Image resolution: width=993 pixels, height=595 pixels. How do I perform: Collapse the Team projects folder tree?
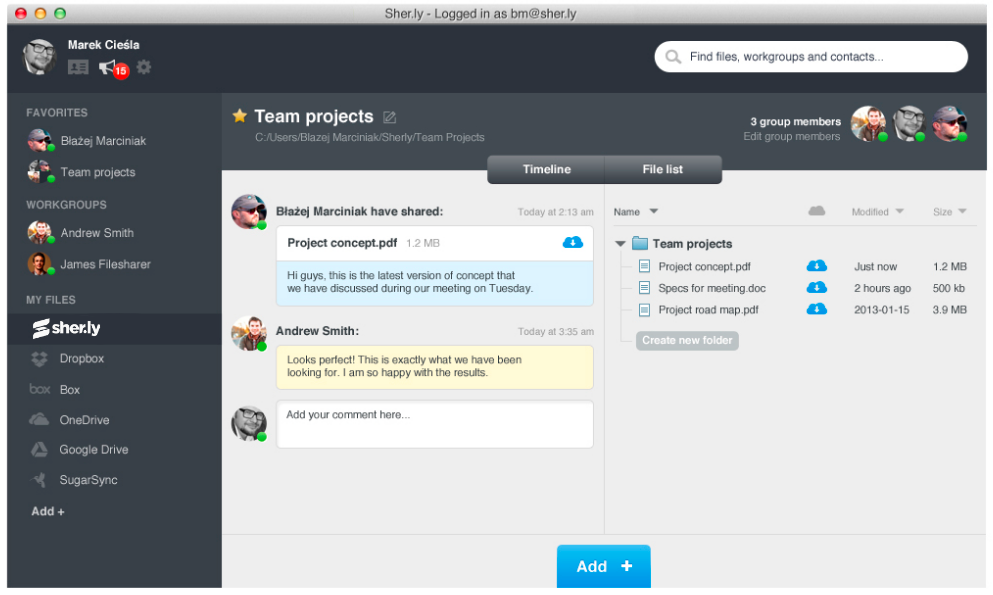(621, 244)
